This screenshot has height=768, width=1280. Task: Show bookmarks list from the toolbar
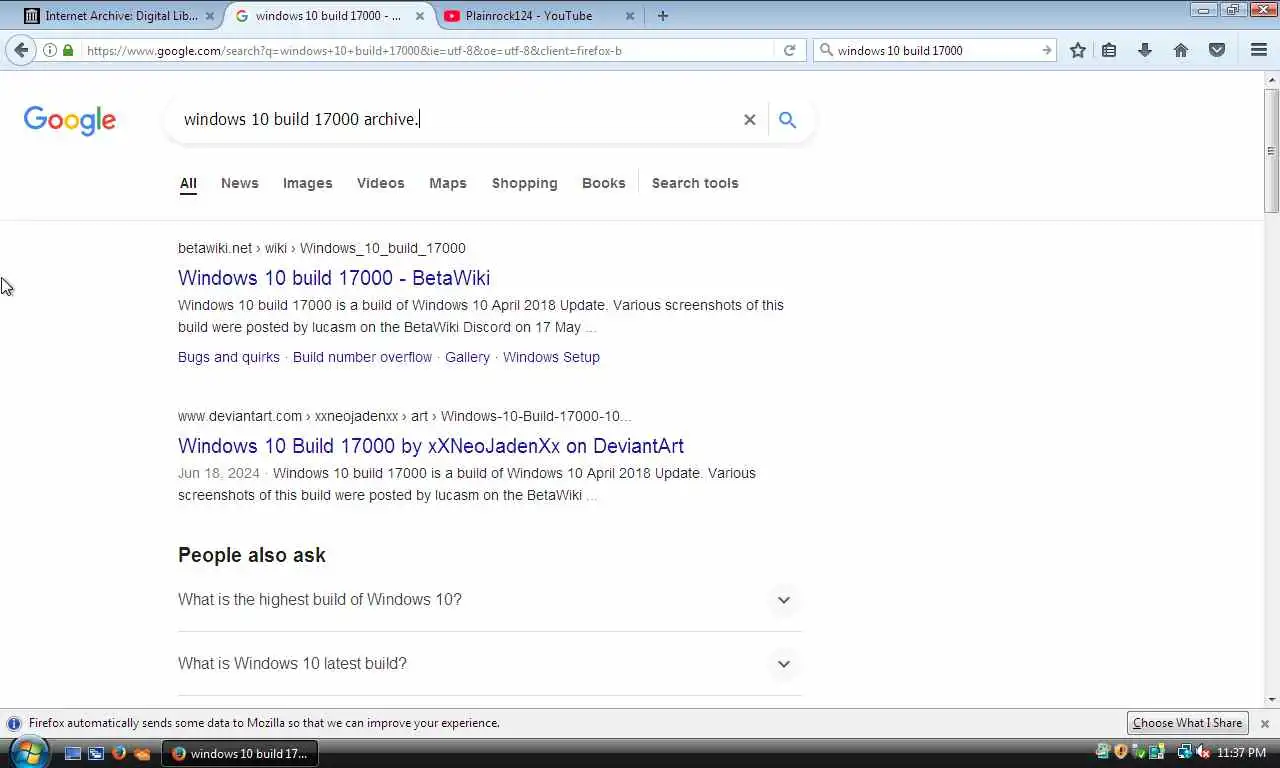(x=1109, y=50)
